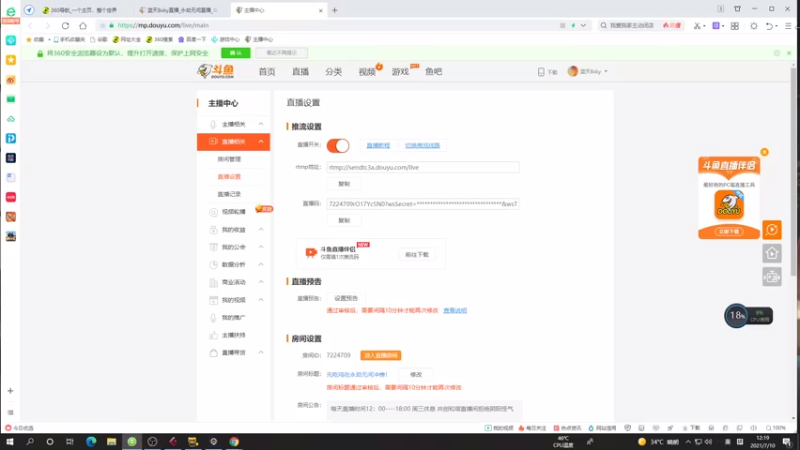This screenshot has height=450, width=800.
Task: Click the microphone icon beside 主播相关
Action: pos(213,124)
